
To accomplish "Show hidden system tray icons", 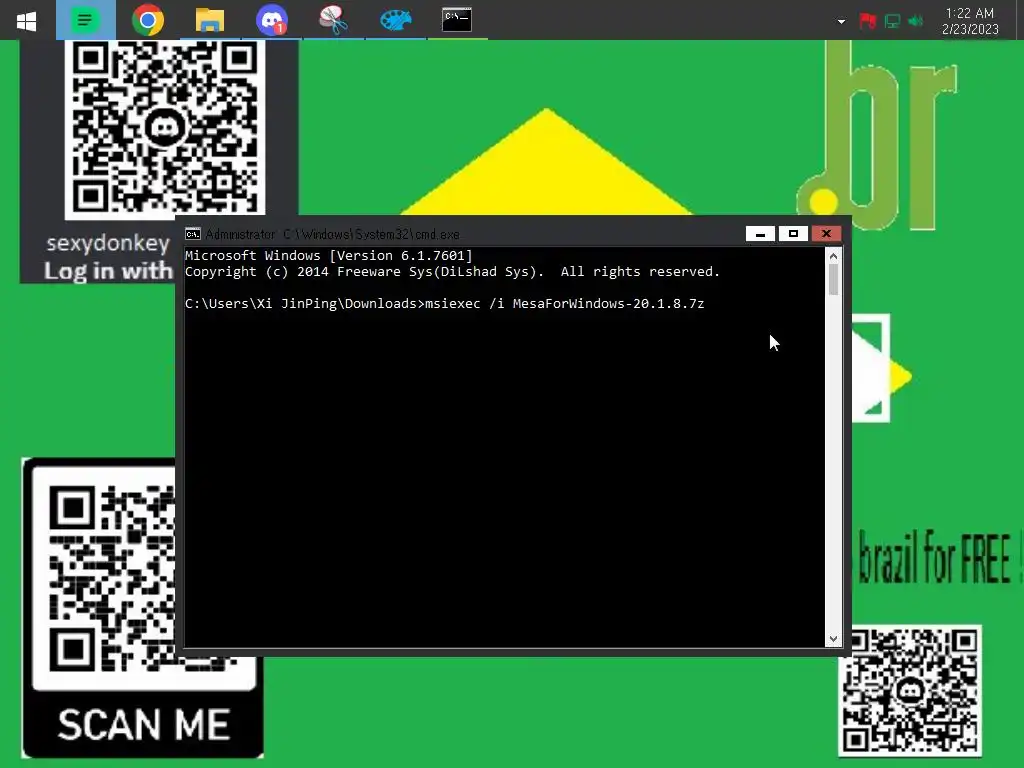I will tap(841, 22).
